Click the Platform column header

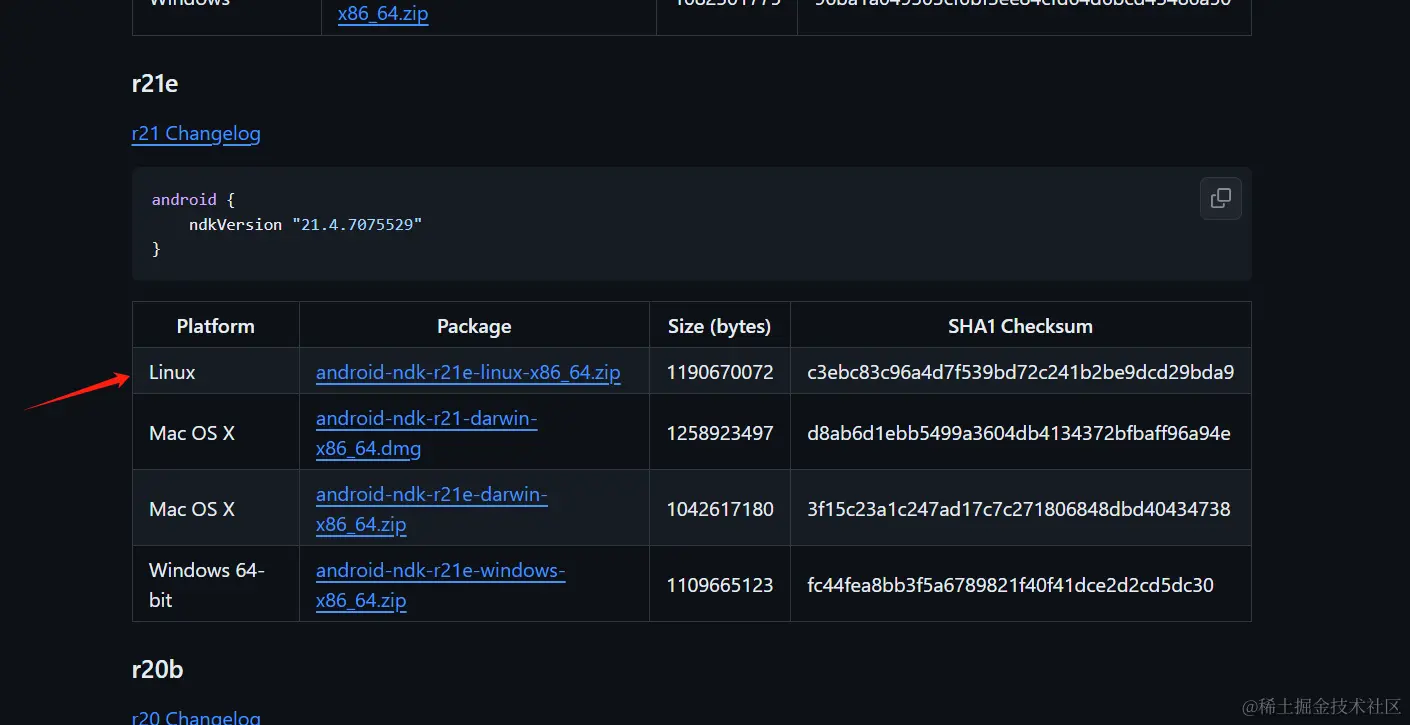pos(215,326)
